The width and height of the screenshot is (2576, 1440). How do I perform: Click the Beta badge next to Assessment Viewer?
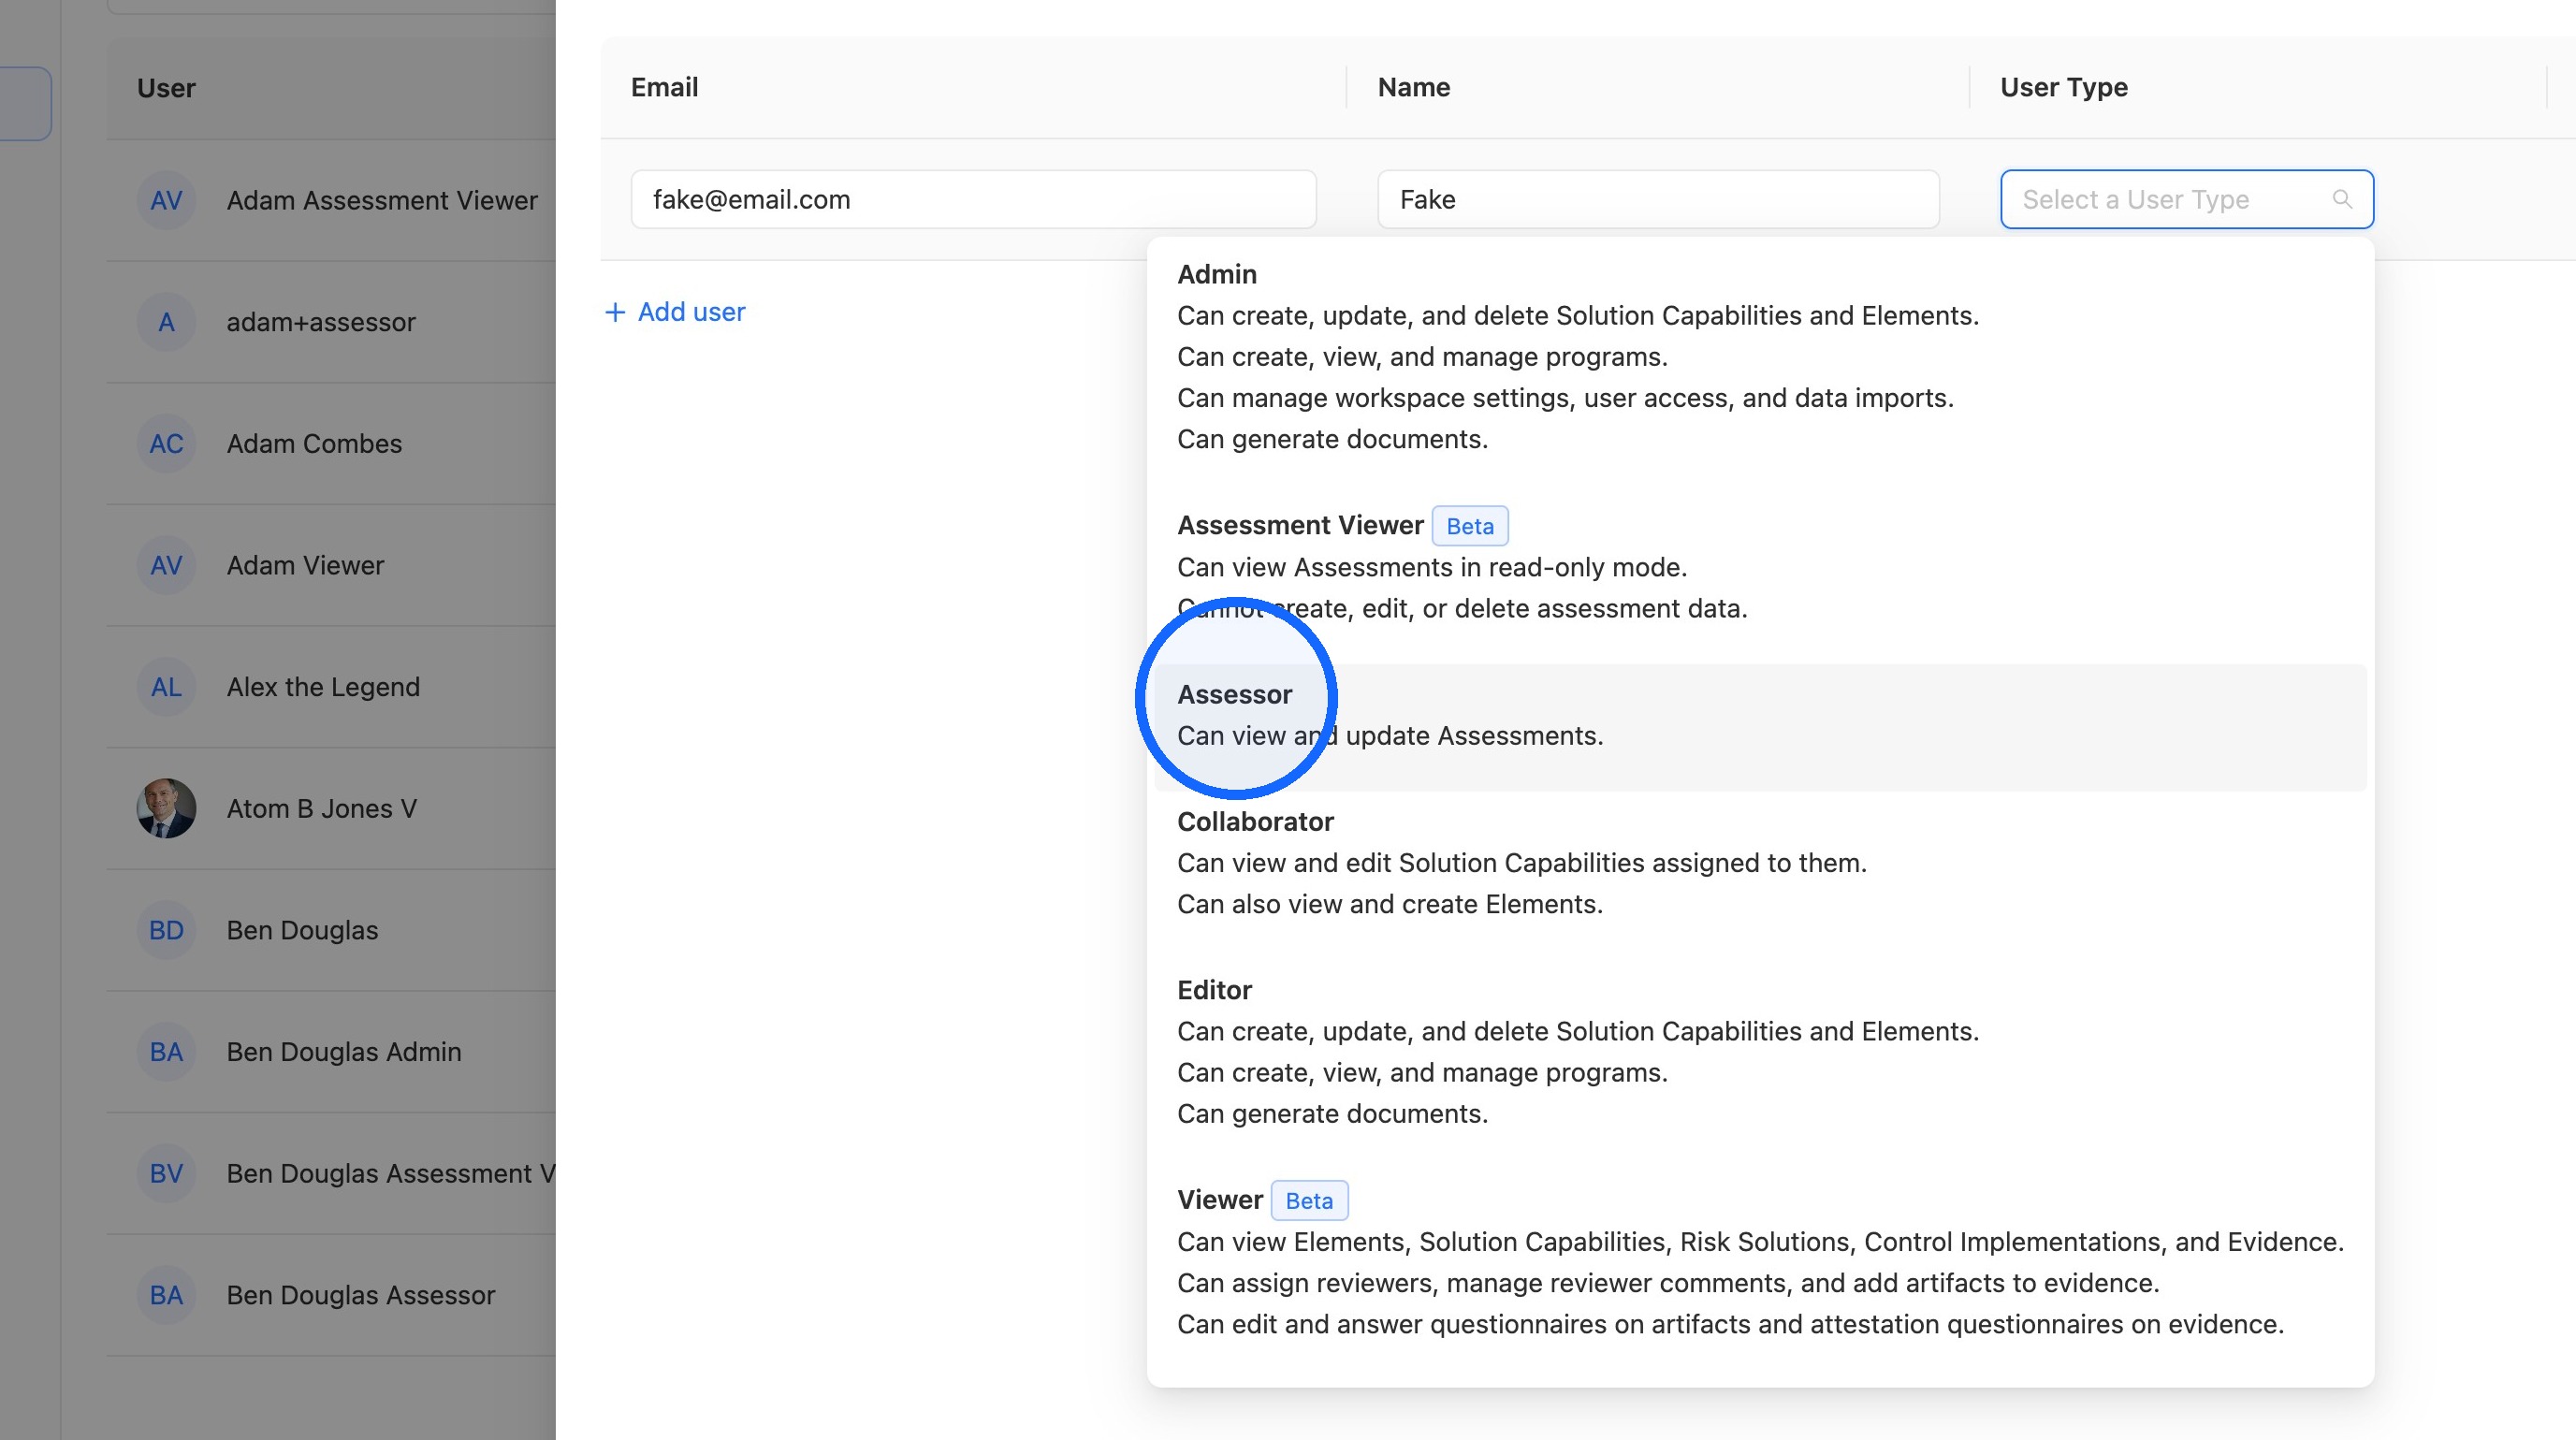(x=1470, y=526)
